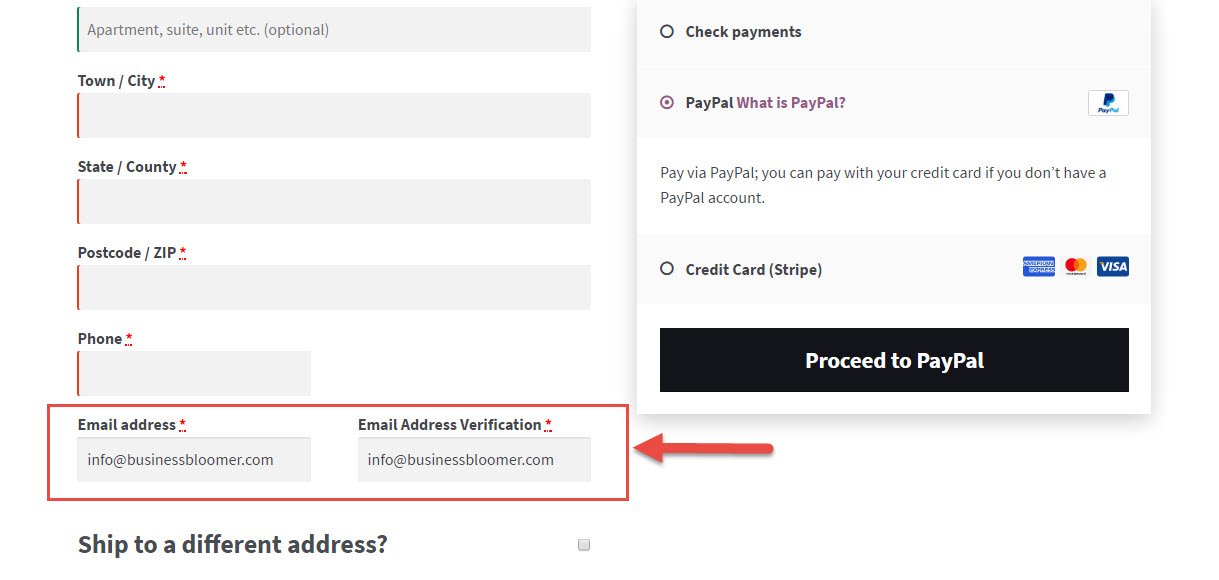The width and height of the screenshot is (1219, 580).
Task: Focus the Email Address Verification field
Action: [x=474, y=459]
